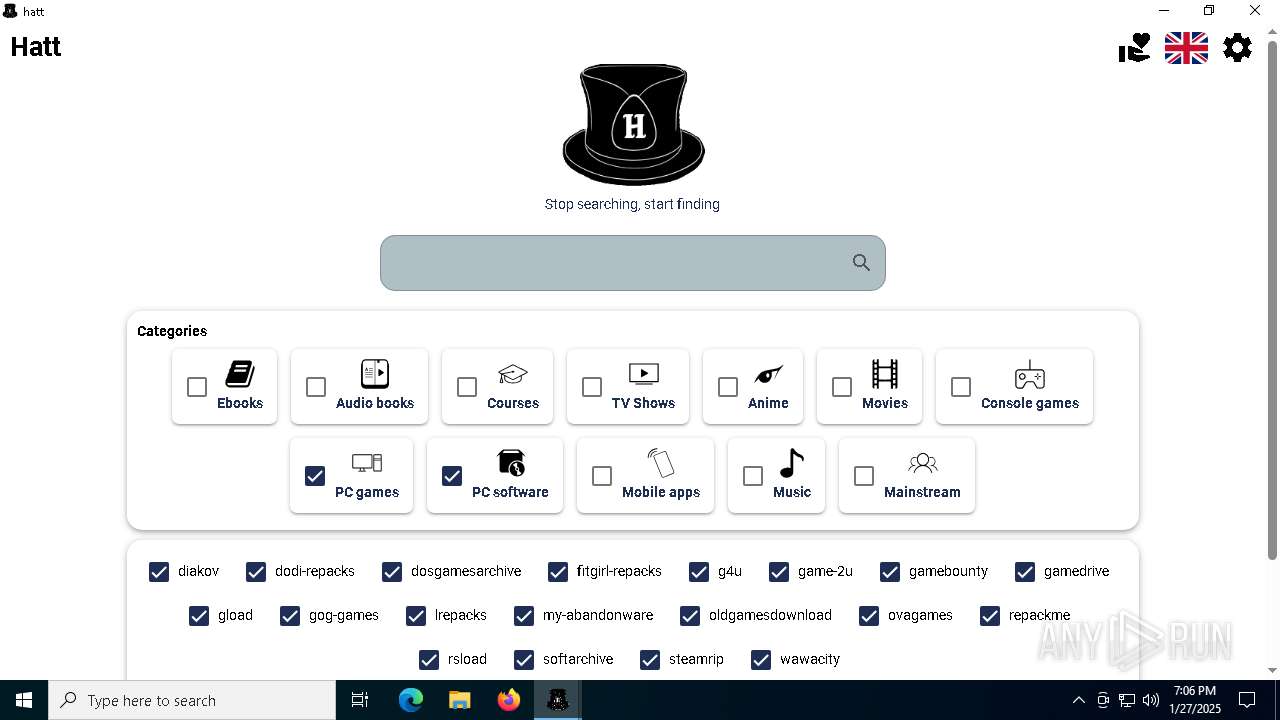This screenshot has width=1280, height=720.
Task: Uncheck the diakov source
Action: coord(159,571)
